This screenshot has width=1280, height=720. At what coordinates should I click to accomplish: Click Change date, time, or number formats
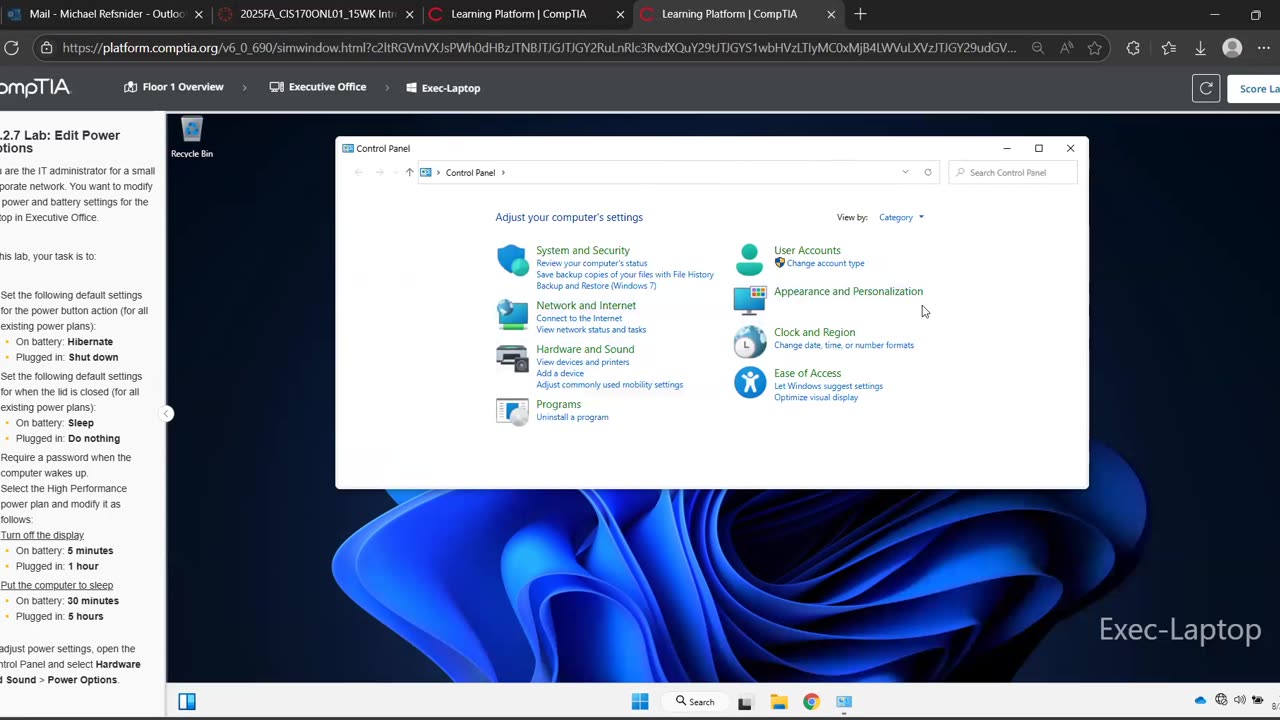(x=844, y=345)
